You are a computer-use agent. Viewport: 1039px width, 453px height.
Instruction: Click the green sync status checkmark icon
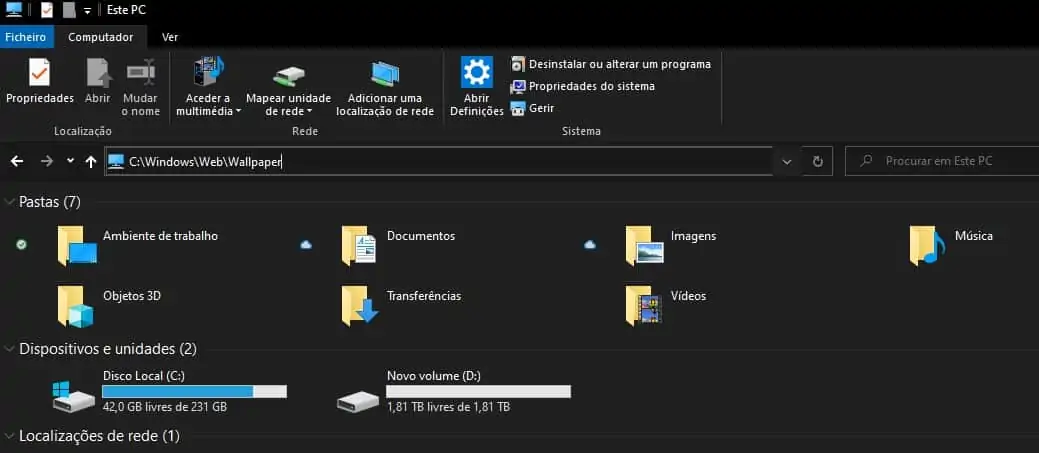[21, 245]
